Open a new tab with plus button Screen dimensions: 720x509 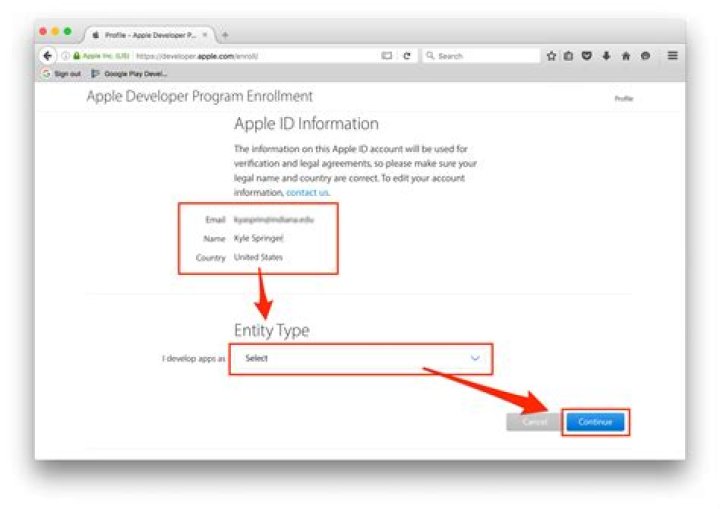pyautogui.click(x=225, y=35)
